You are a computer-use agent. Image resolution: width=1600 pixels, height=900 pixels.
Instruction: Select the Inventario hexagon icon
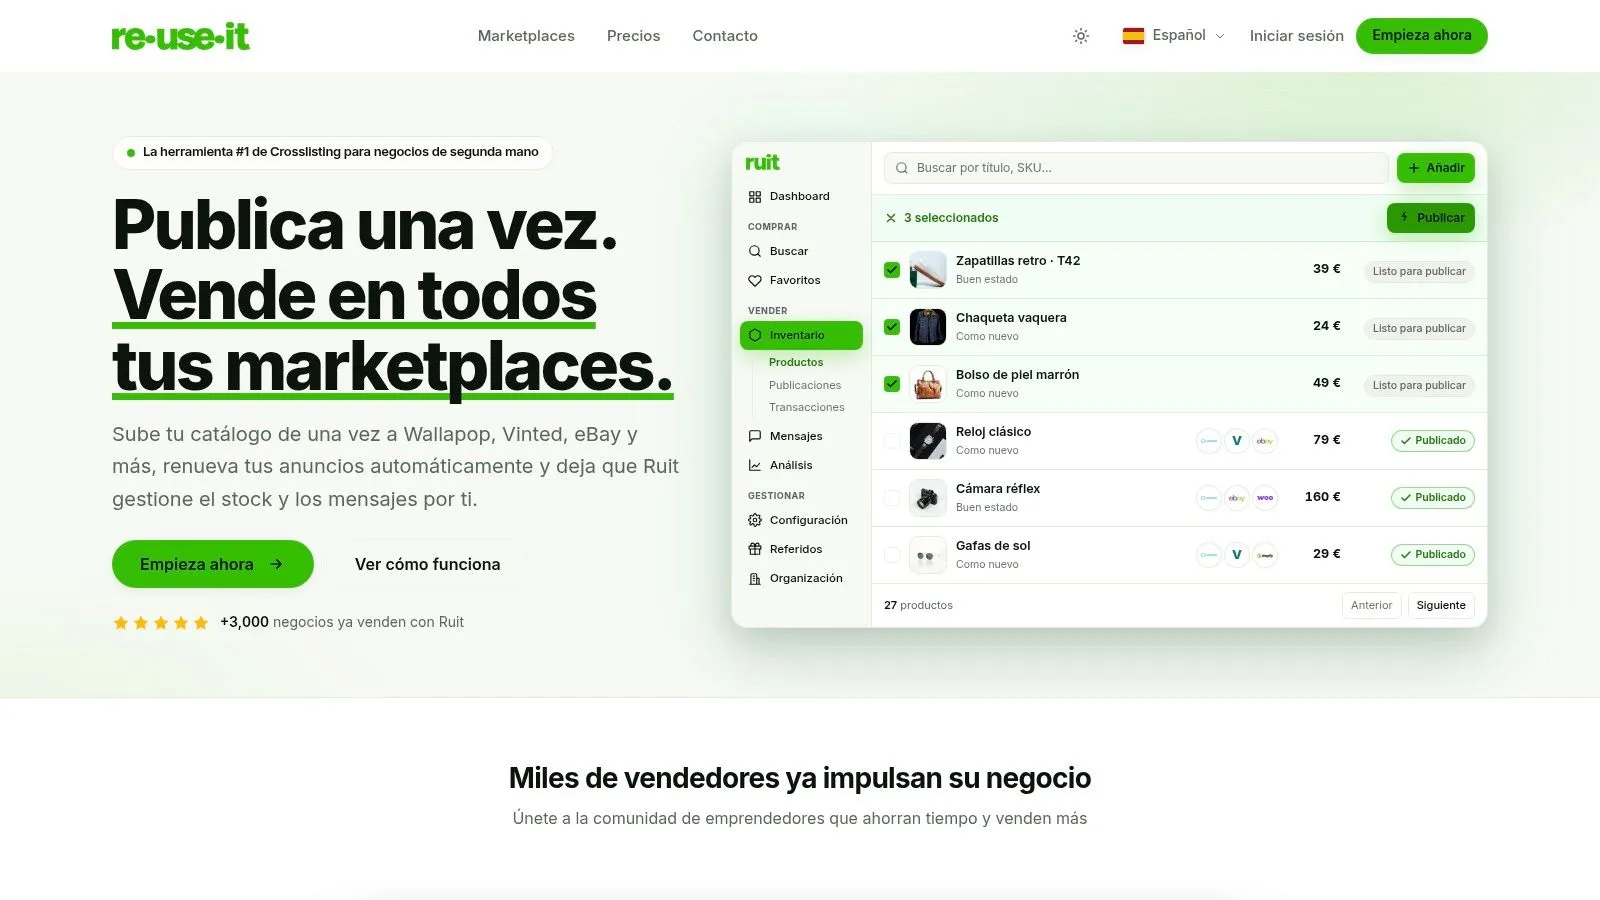[x=755, y=336]
